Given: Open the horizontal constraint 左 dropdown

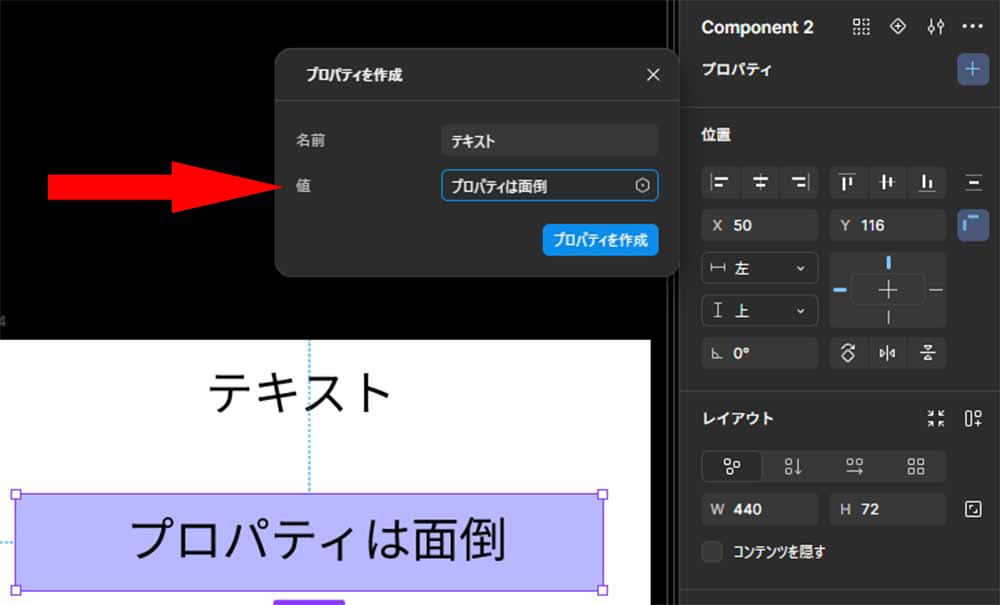Looking at the screenshot, I should [x=759, y=268].
